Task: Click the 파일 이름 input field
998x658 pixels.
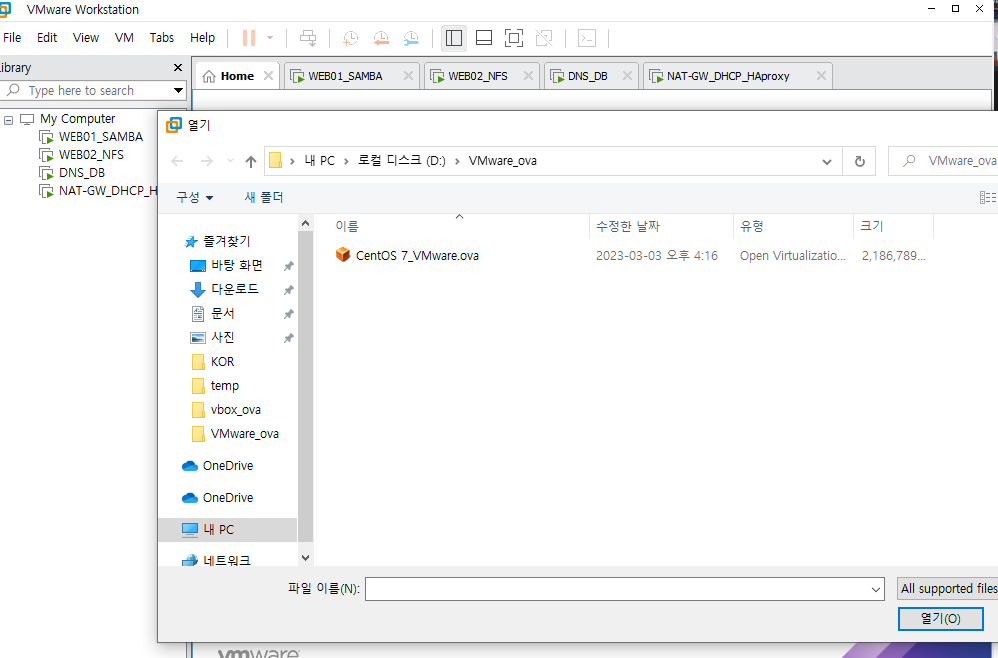Action: click(624, 589)
